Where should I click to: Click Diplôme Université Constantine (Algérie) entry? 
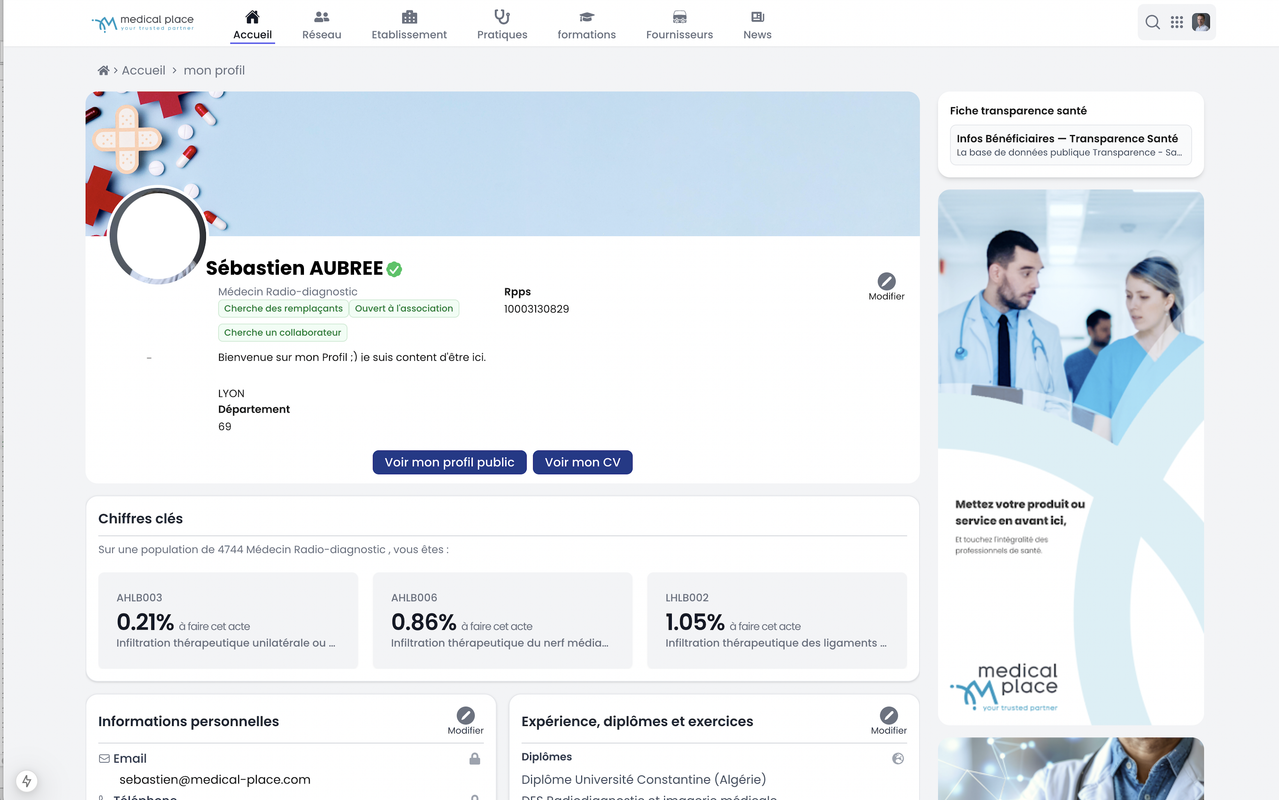tap(644, 779)
